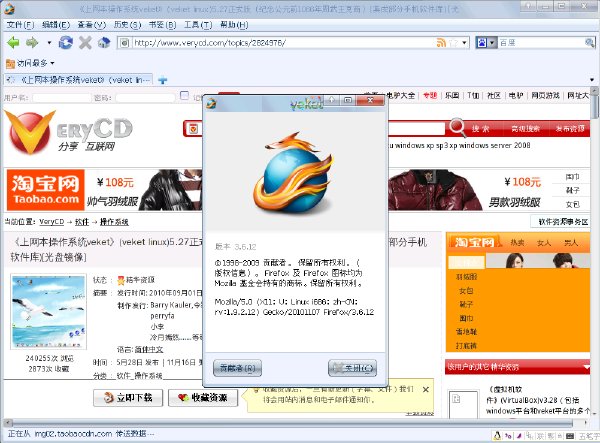This screenshot has height=443, width=600.
Task: Bookmark the page with the star icon
Action: 454,43
